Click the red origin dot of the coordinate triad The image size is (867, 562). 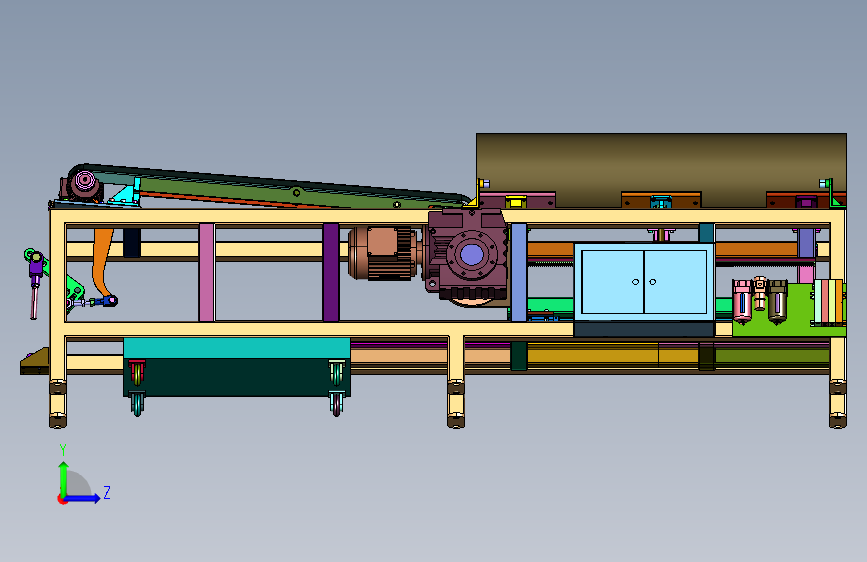[62, 499]
